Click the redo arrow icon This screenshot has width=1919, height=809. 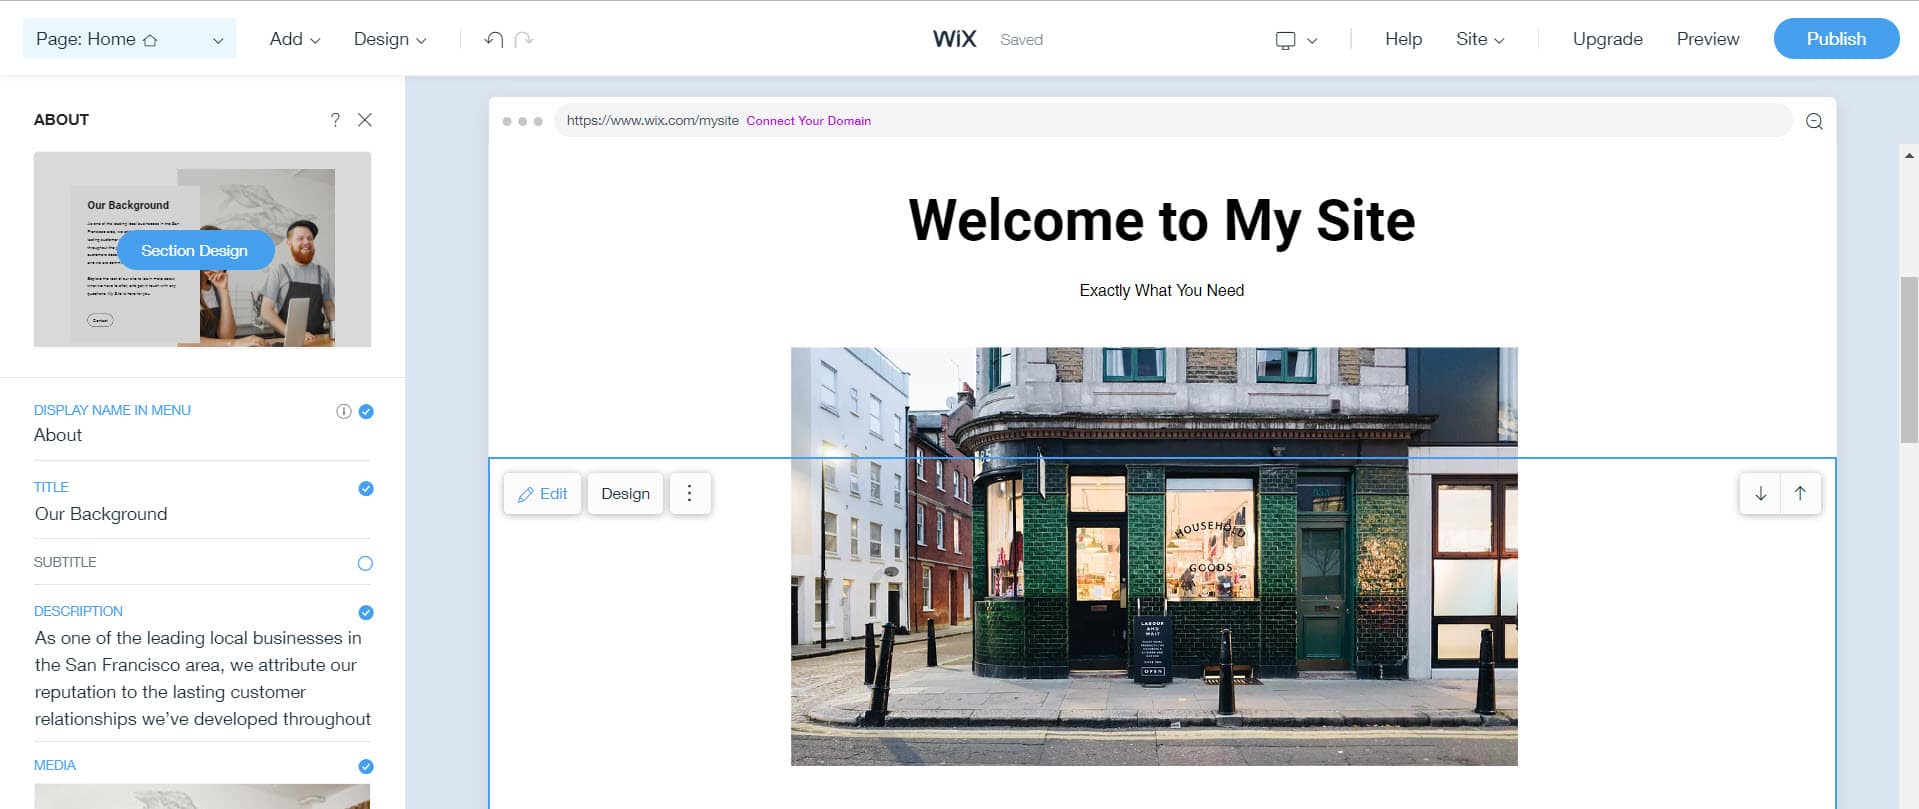pos(524,39)
